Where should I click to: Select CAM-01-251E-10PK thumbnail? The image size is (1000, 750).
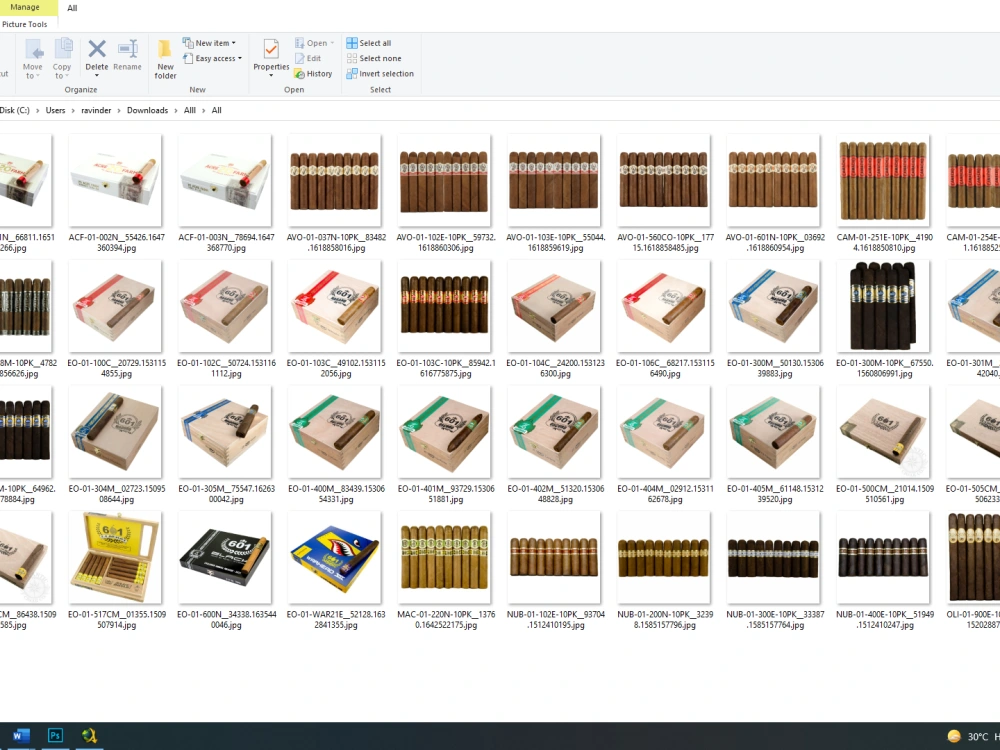pos(883,179)
